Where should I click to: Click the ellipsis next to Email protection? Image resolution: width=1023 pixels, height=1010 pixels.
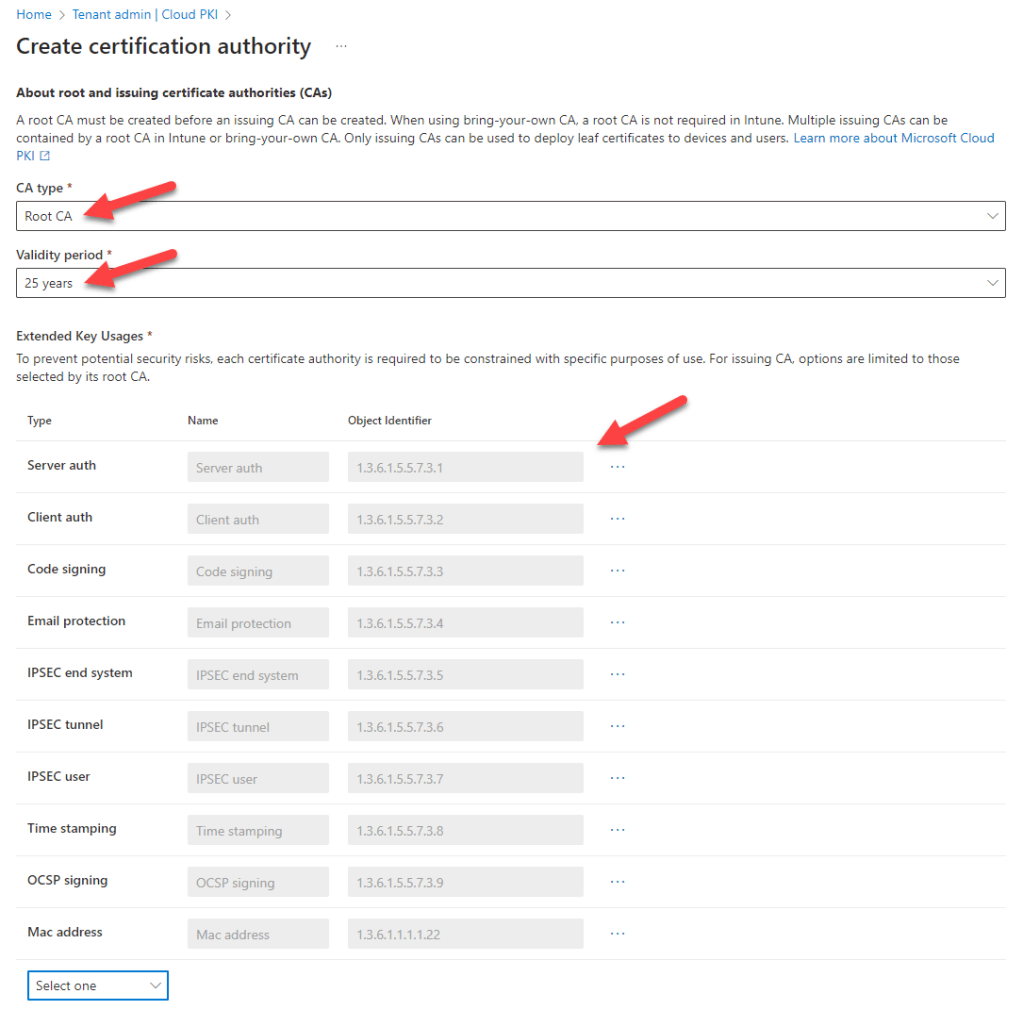tap(617, 622)
